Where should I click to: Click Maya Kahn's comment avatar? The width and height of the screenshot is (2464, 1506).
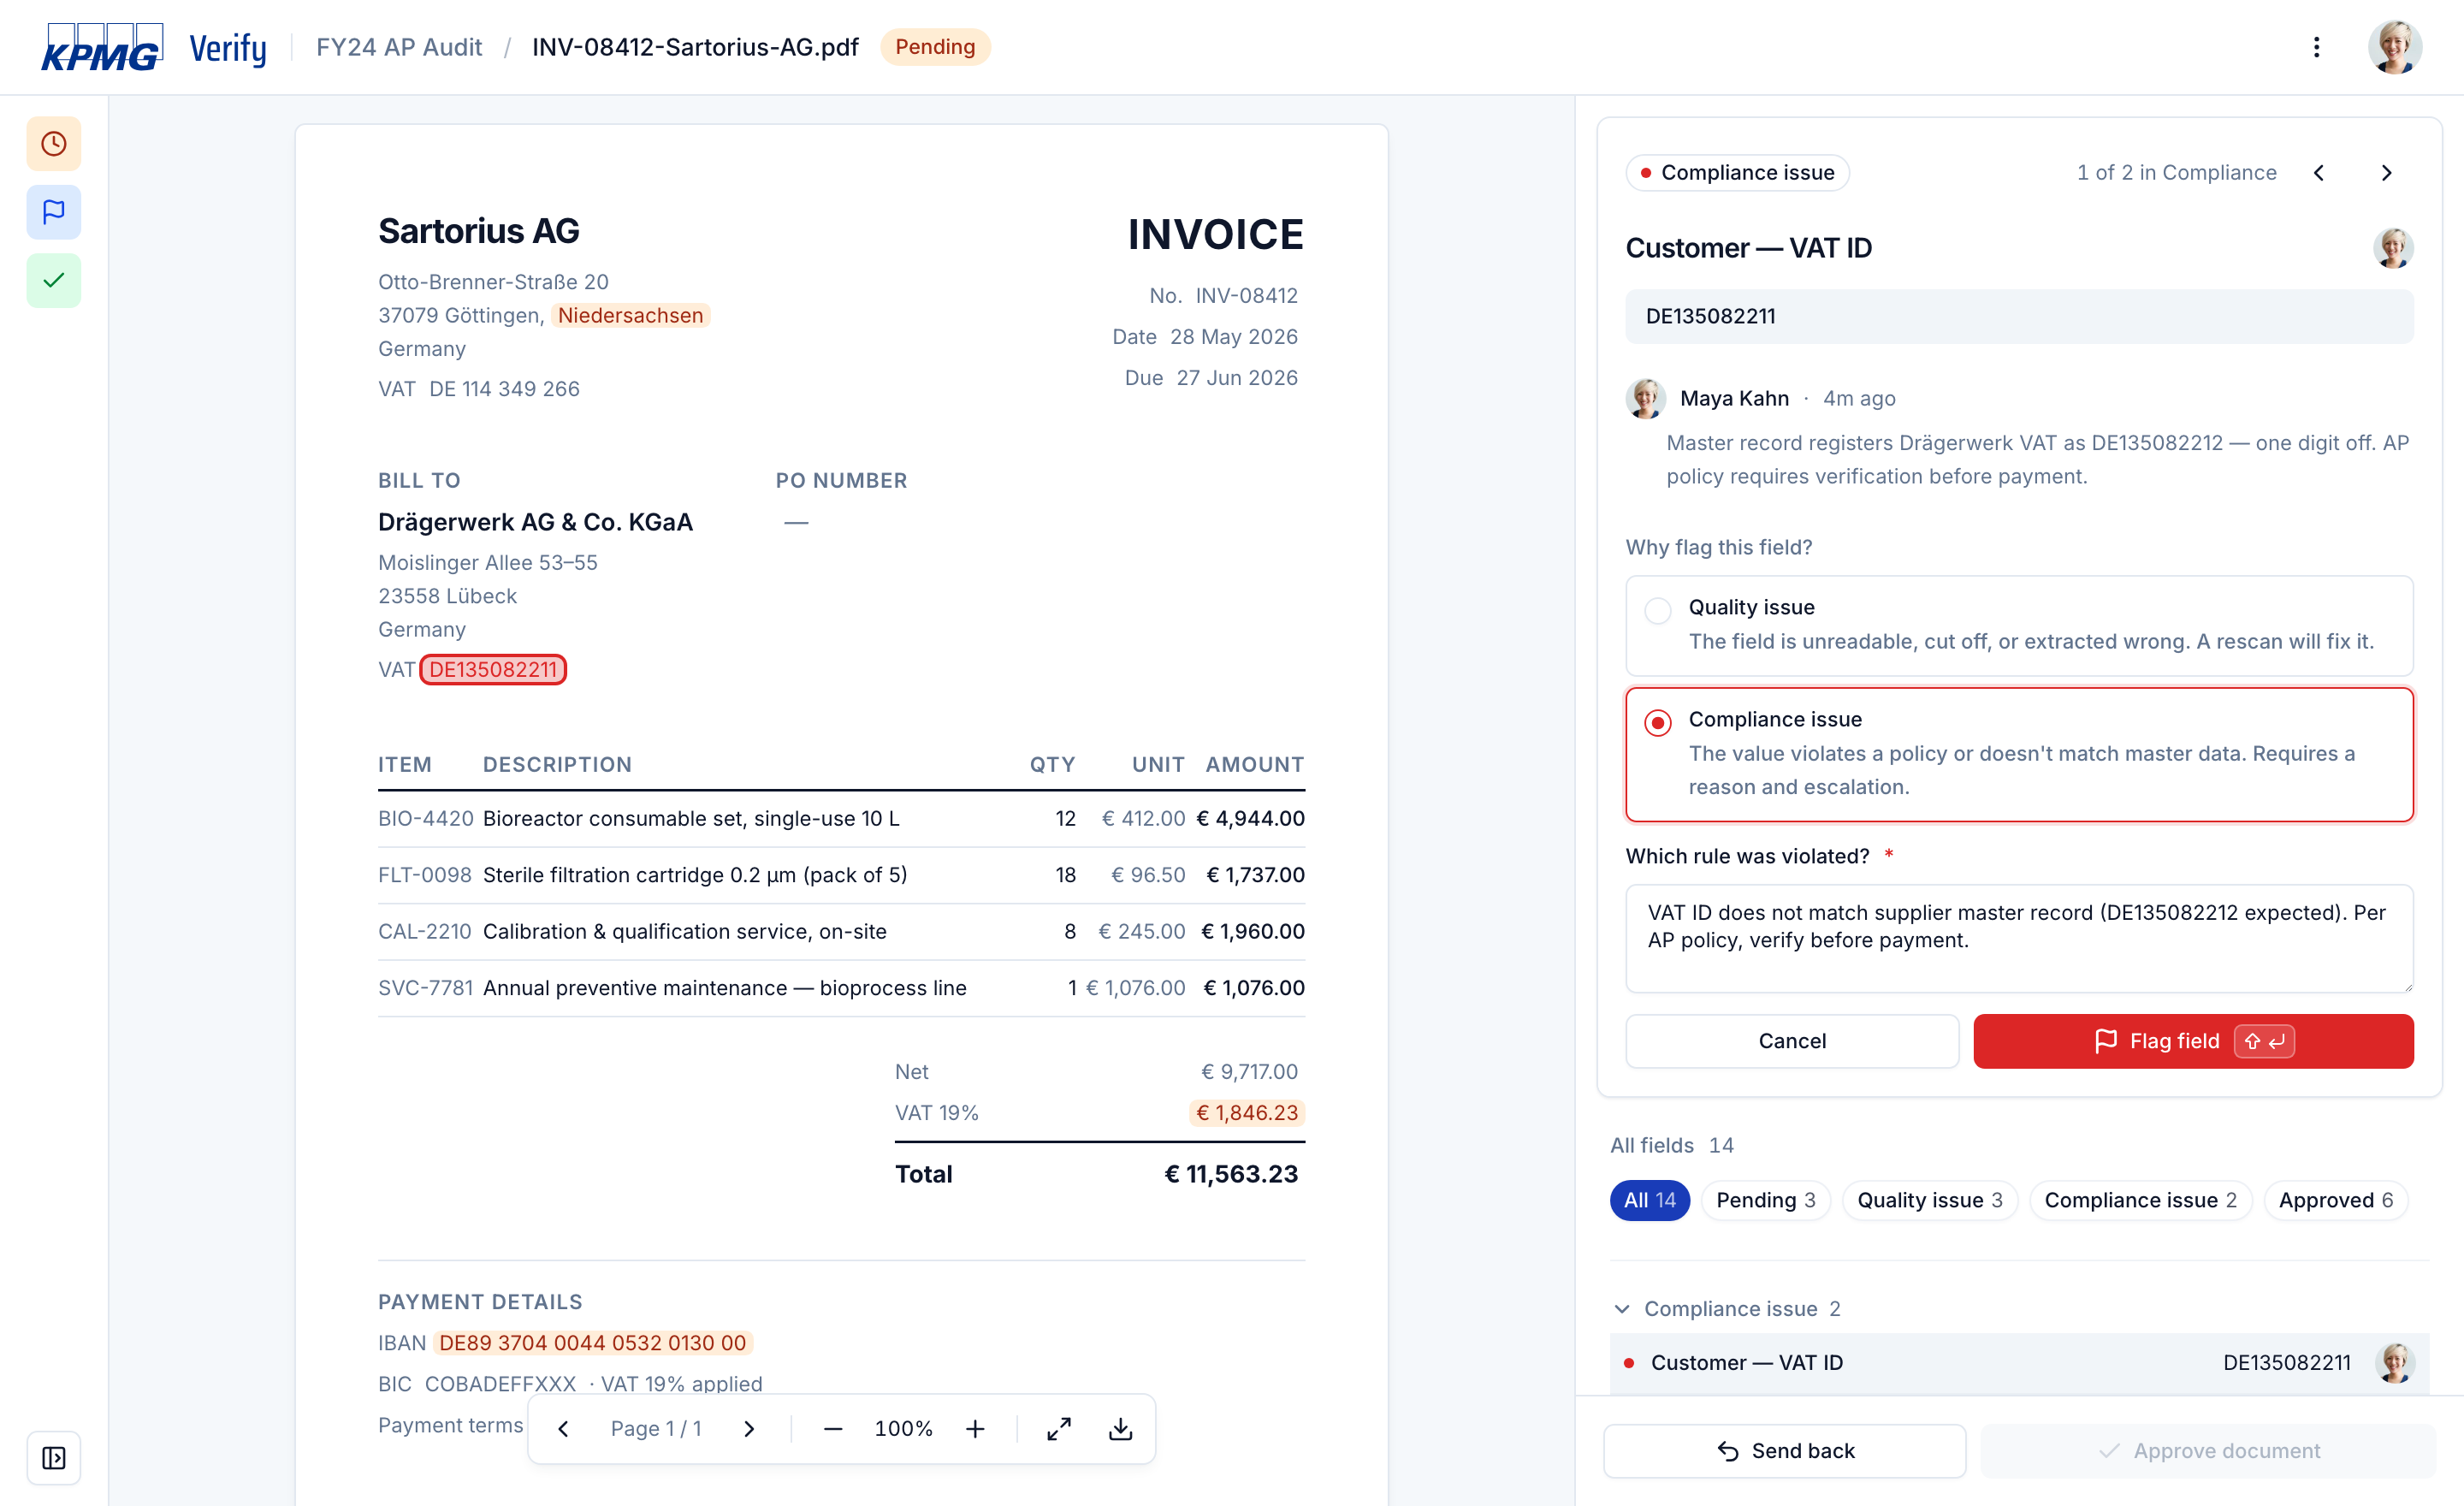[1646, 398]
